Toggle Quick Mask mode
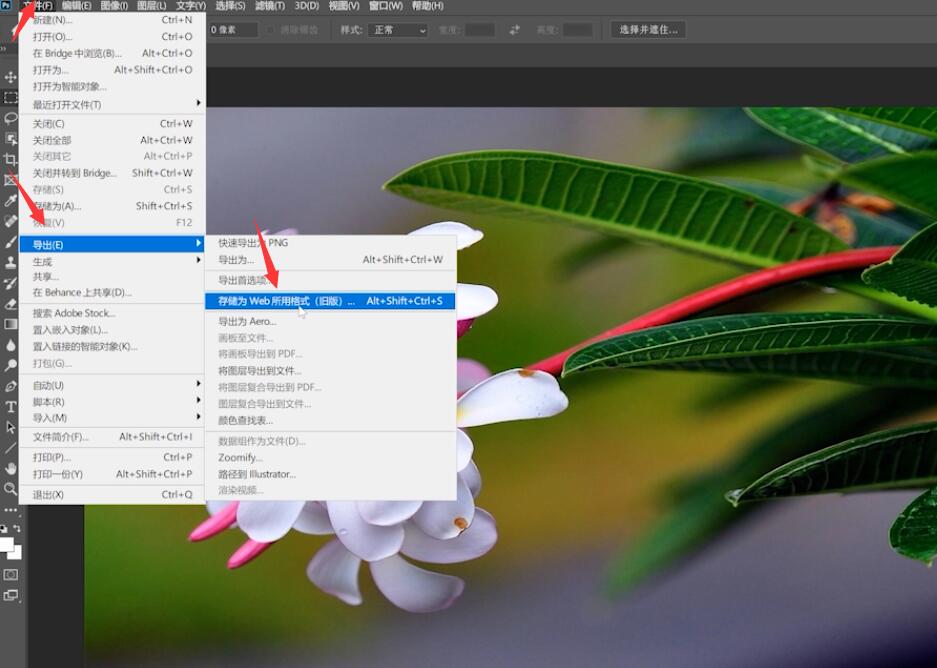The height and width of the screenshot is (668, 937). pos(10,574)
